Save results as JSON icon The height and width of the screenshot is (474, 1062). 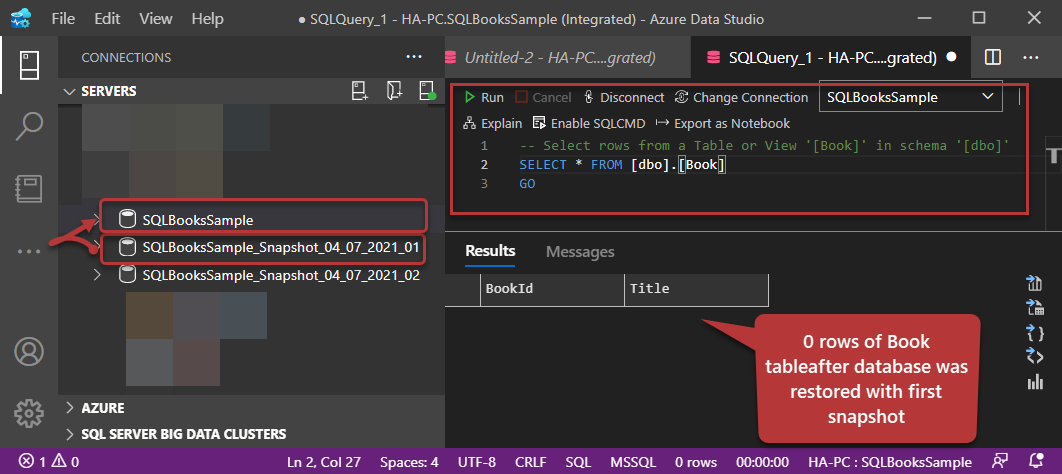1035,332
